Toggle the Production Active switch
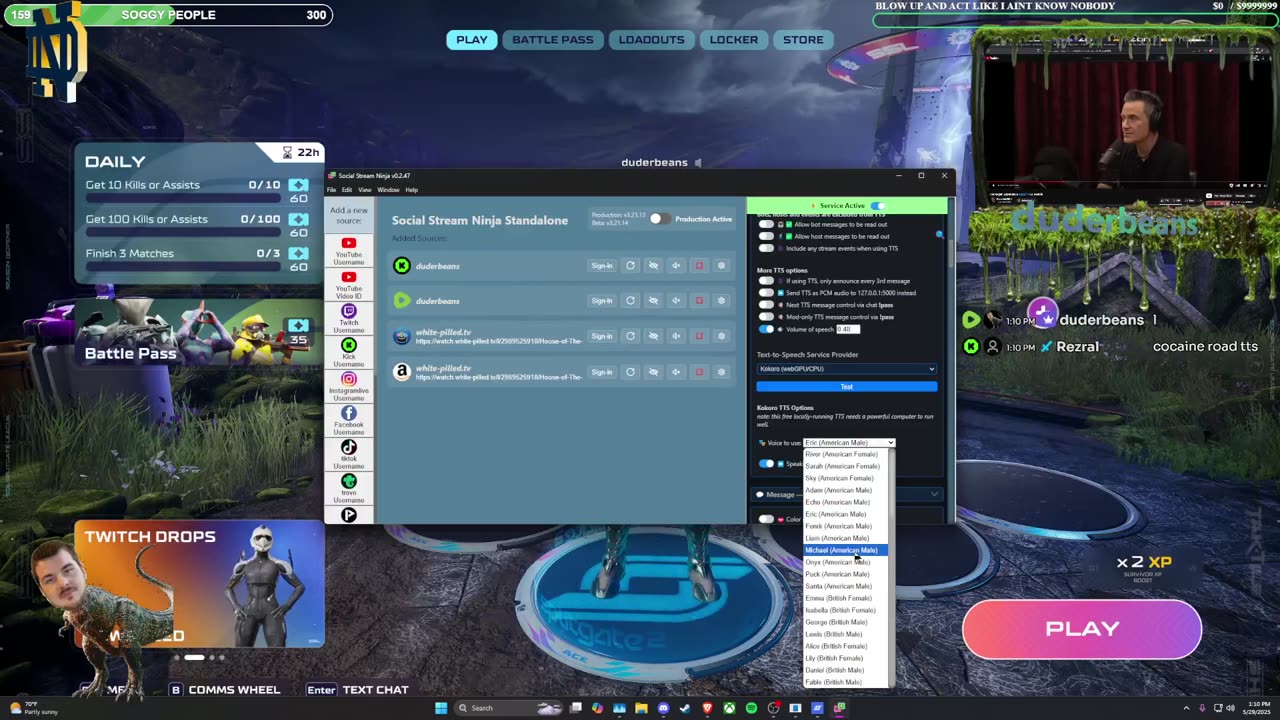 click(x=658, y=219)
